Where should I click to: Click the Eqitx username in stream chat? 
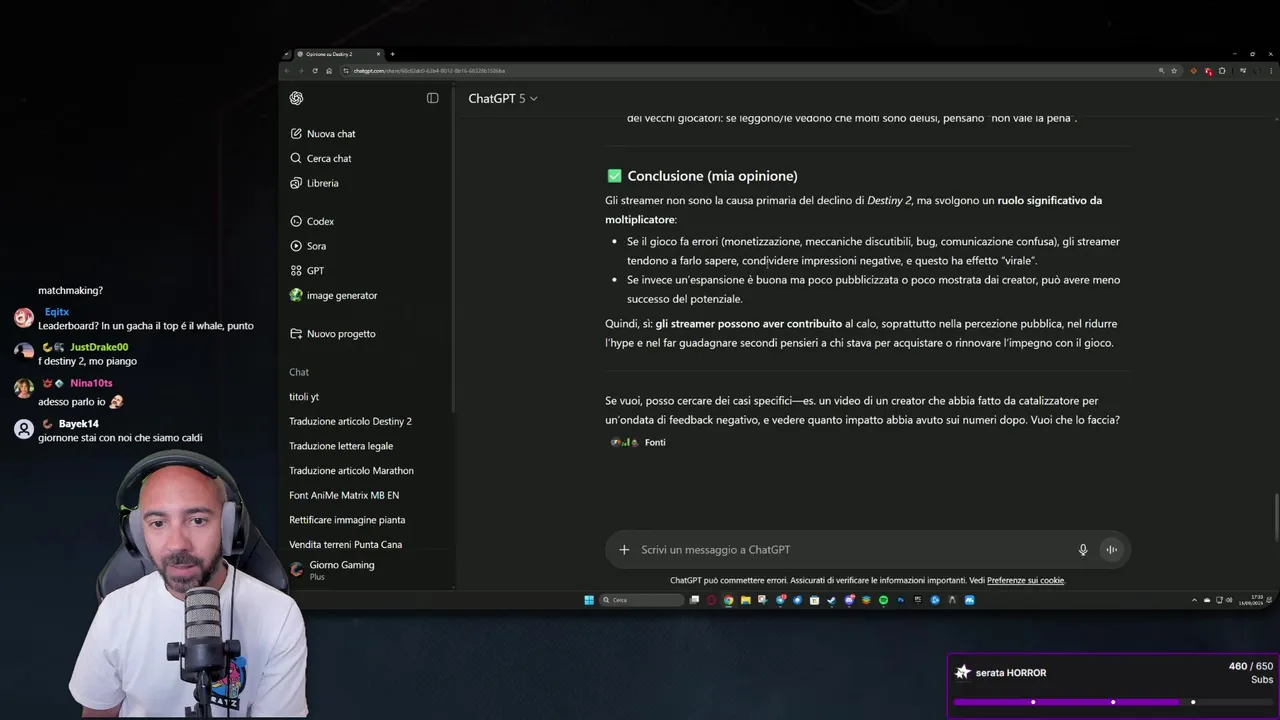tap(56, 312)
